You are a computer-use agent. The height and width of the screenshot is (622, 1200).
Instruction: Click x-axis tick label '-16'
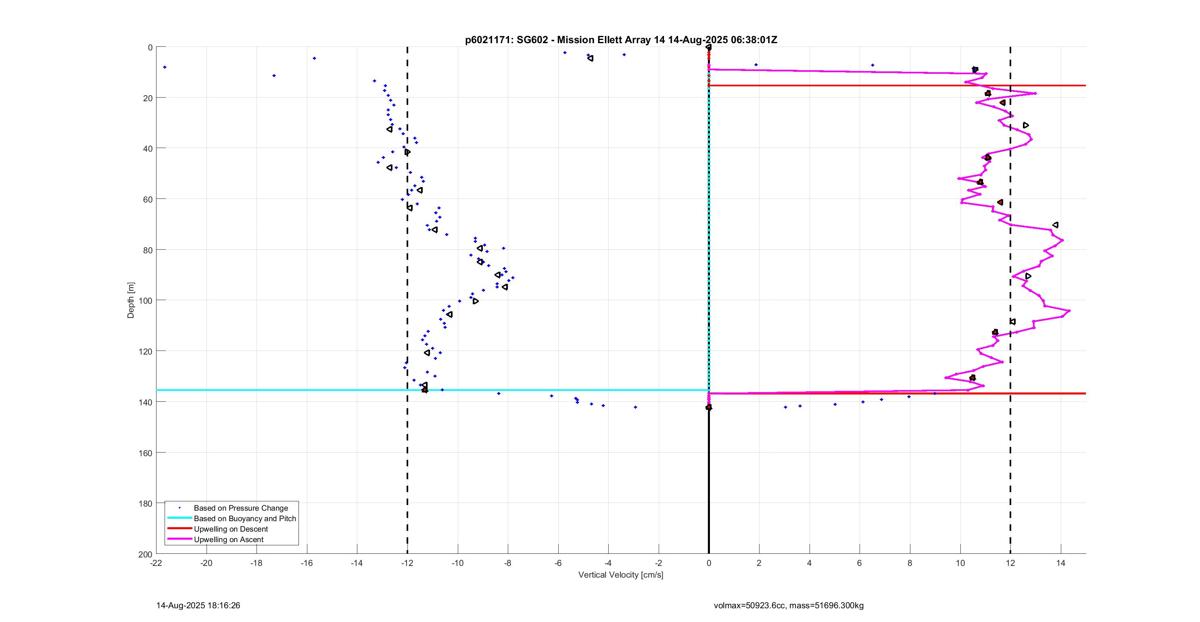click(x=307, y=563)
